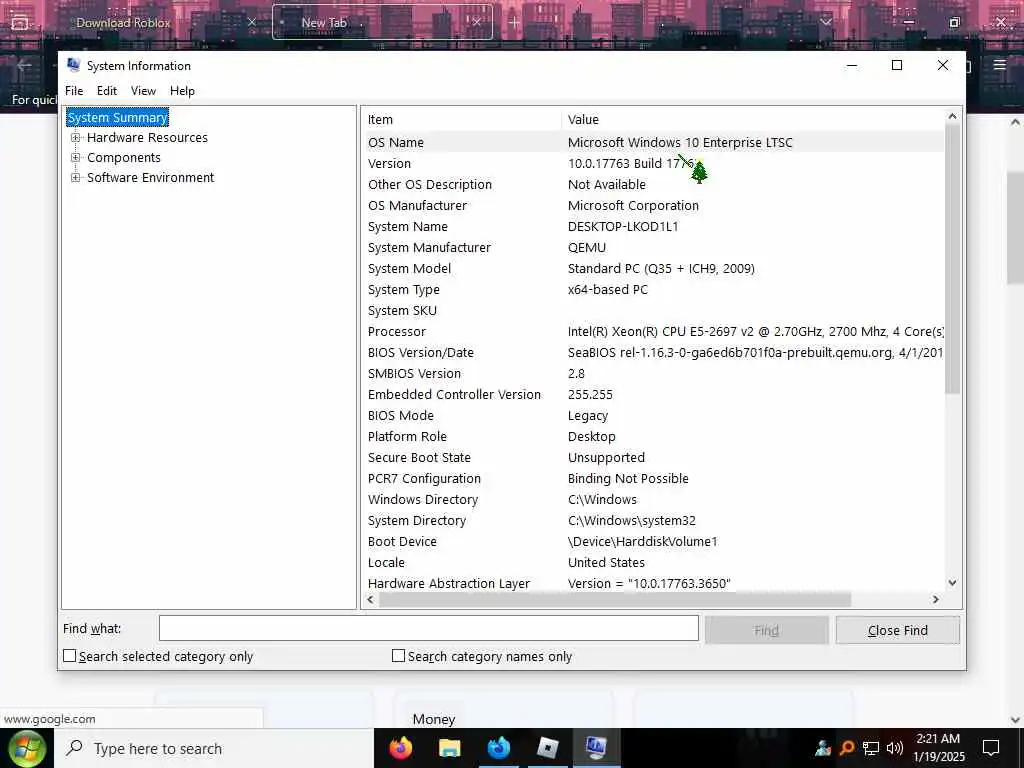
Task: Click the details pane scroll-up arrow
Action: [x=952, y=116]
